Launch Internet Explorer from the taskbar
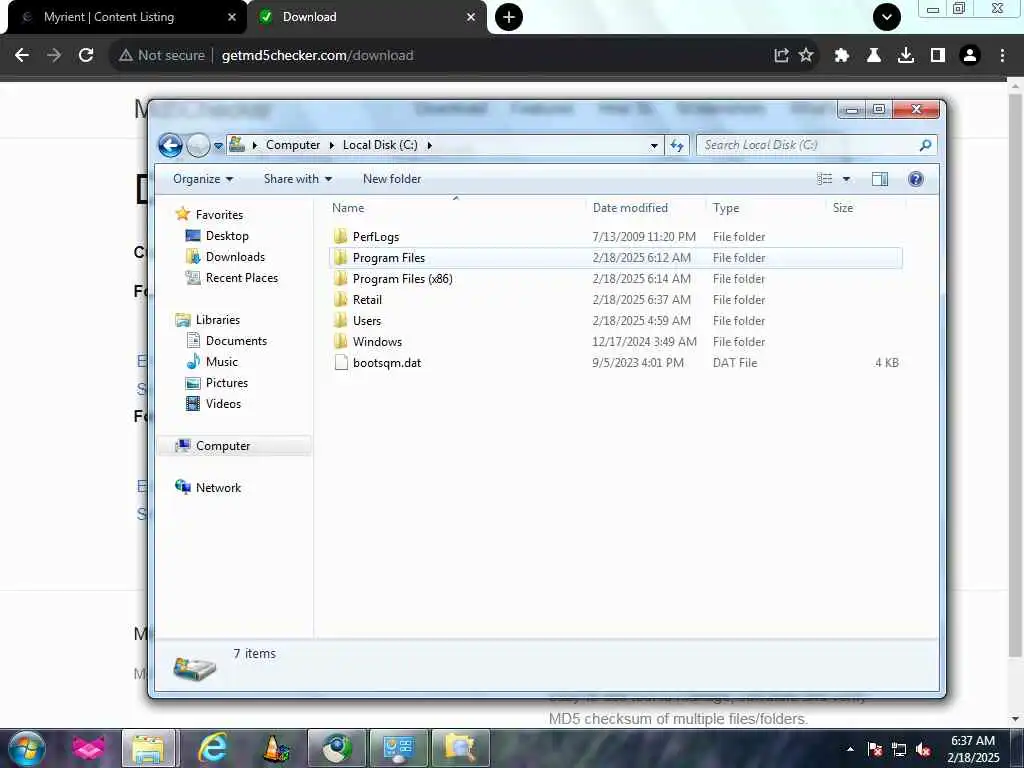The height and width of the screenshot is (768, 1024). tap(213, 748)
